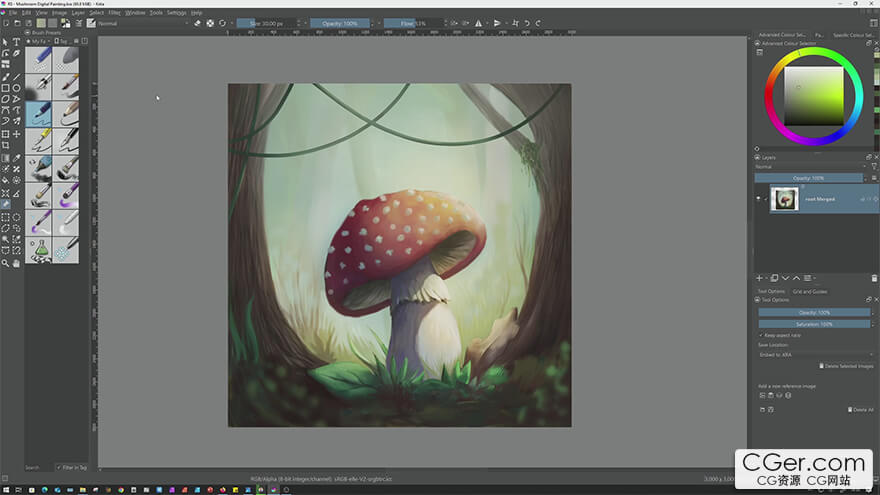Click the root Merged layer thumbnail
This screenshot has width=880, height=495.
pos(784,199)
